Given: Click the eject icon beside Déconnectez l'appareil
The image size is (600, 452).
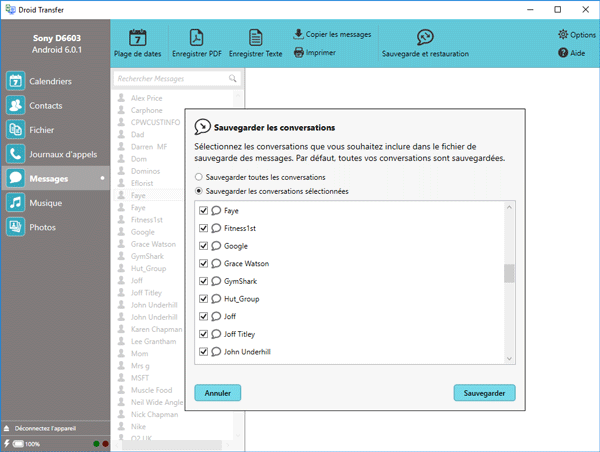Looking at the screenshot, I should (7, 428).
